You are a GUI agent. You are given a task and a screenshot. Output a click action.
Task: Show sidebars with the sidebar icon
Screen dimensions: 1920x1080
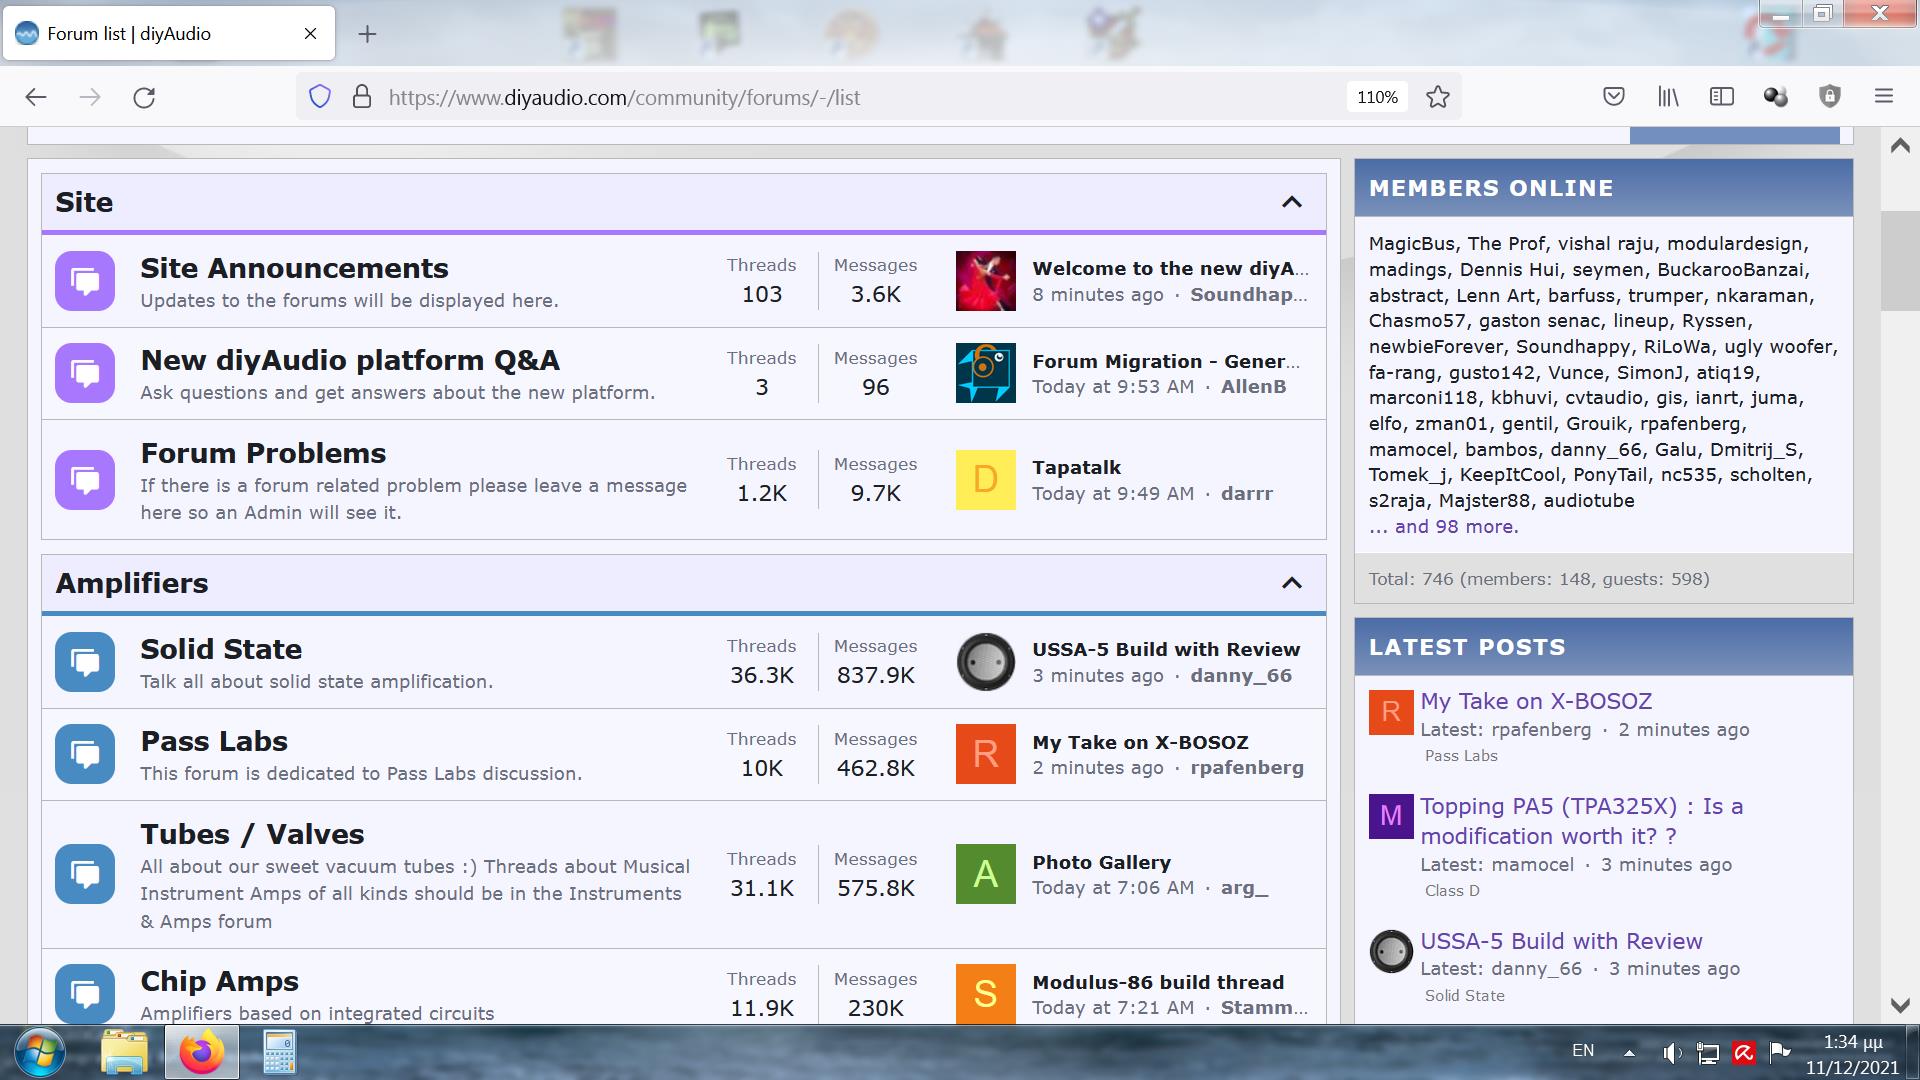tap(1721, 97)
